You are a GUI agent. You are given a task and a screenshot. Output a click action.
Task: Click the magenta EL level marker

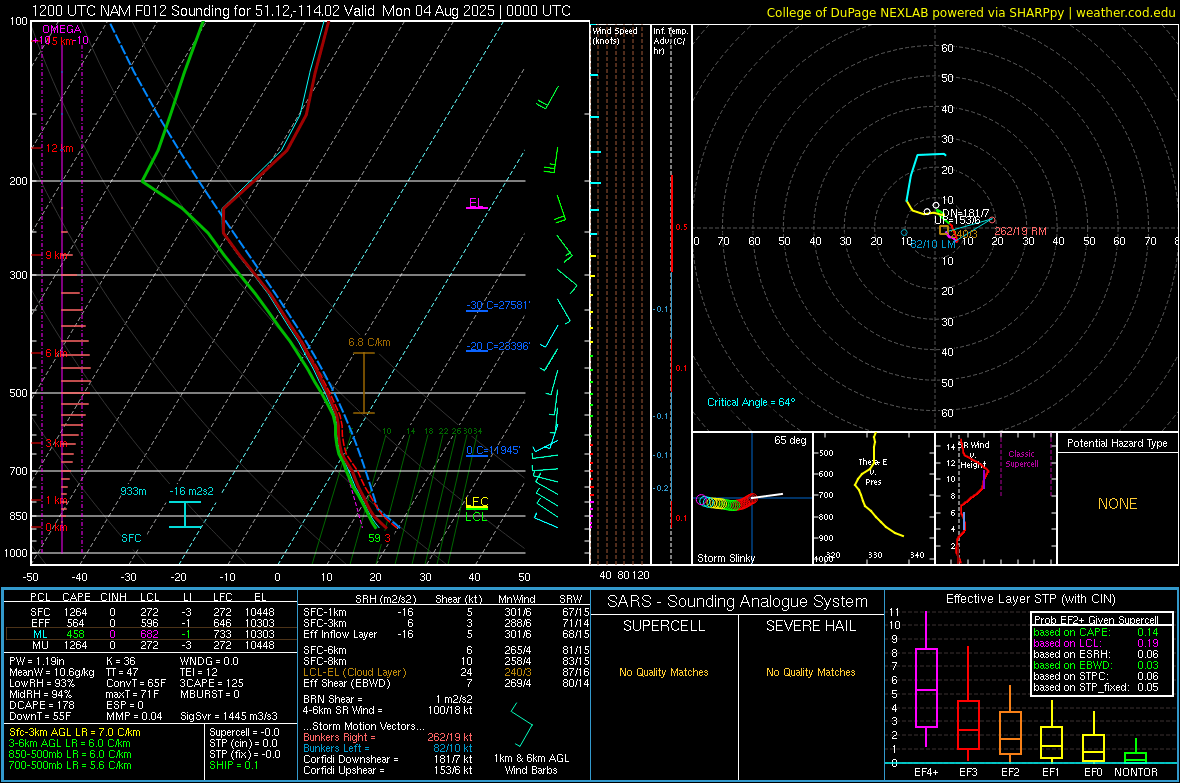476,203
